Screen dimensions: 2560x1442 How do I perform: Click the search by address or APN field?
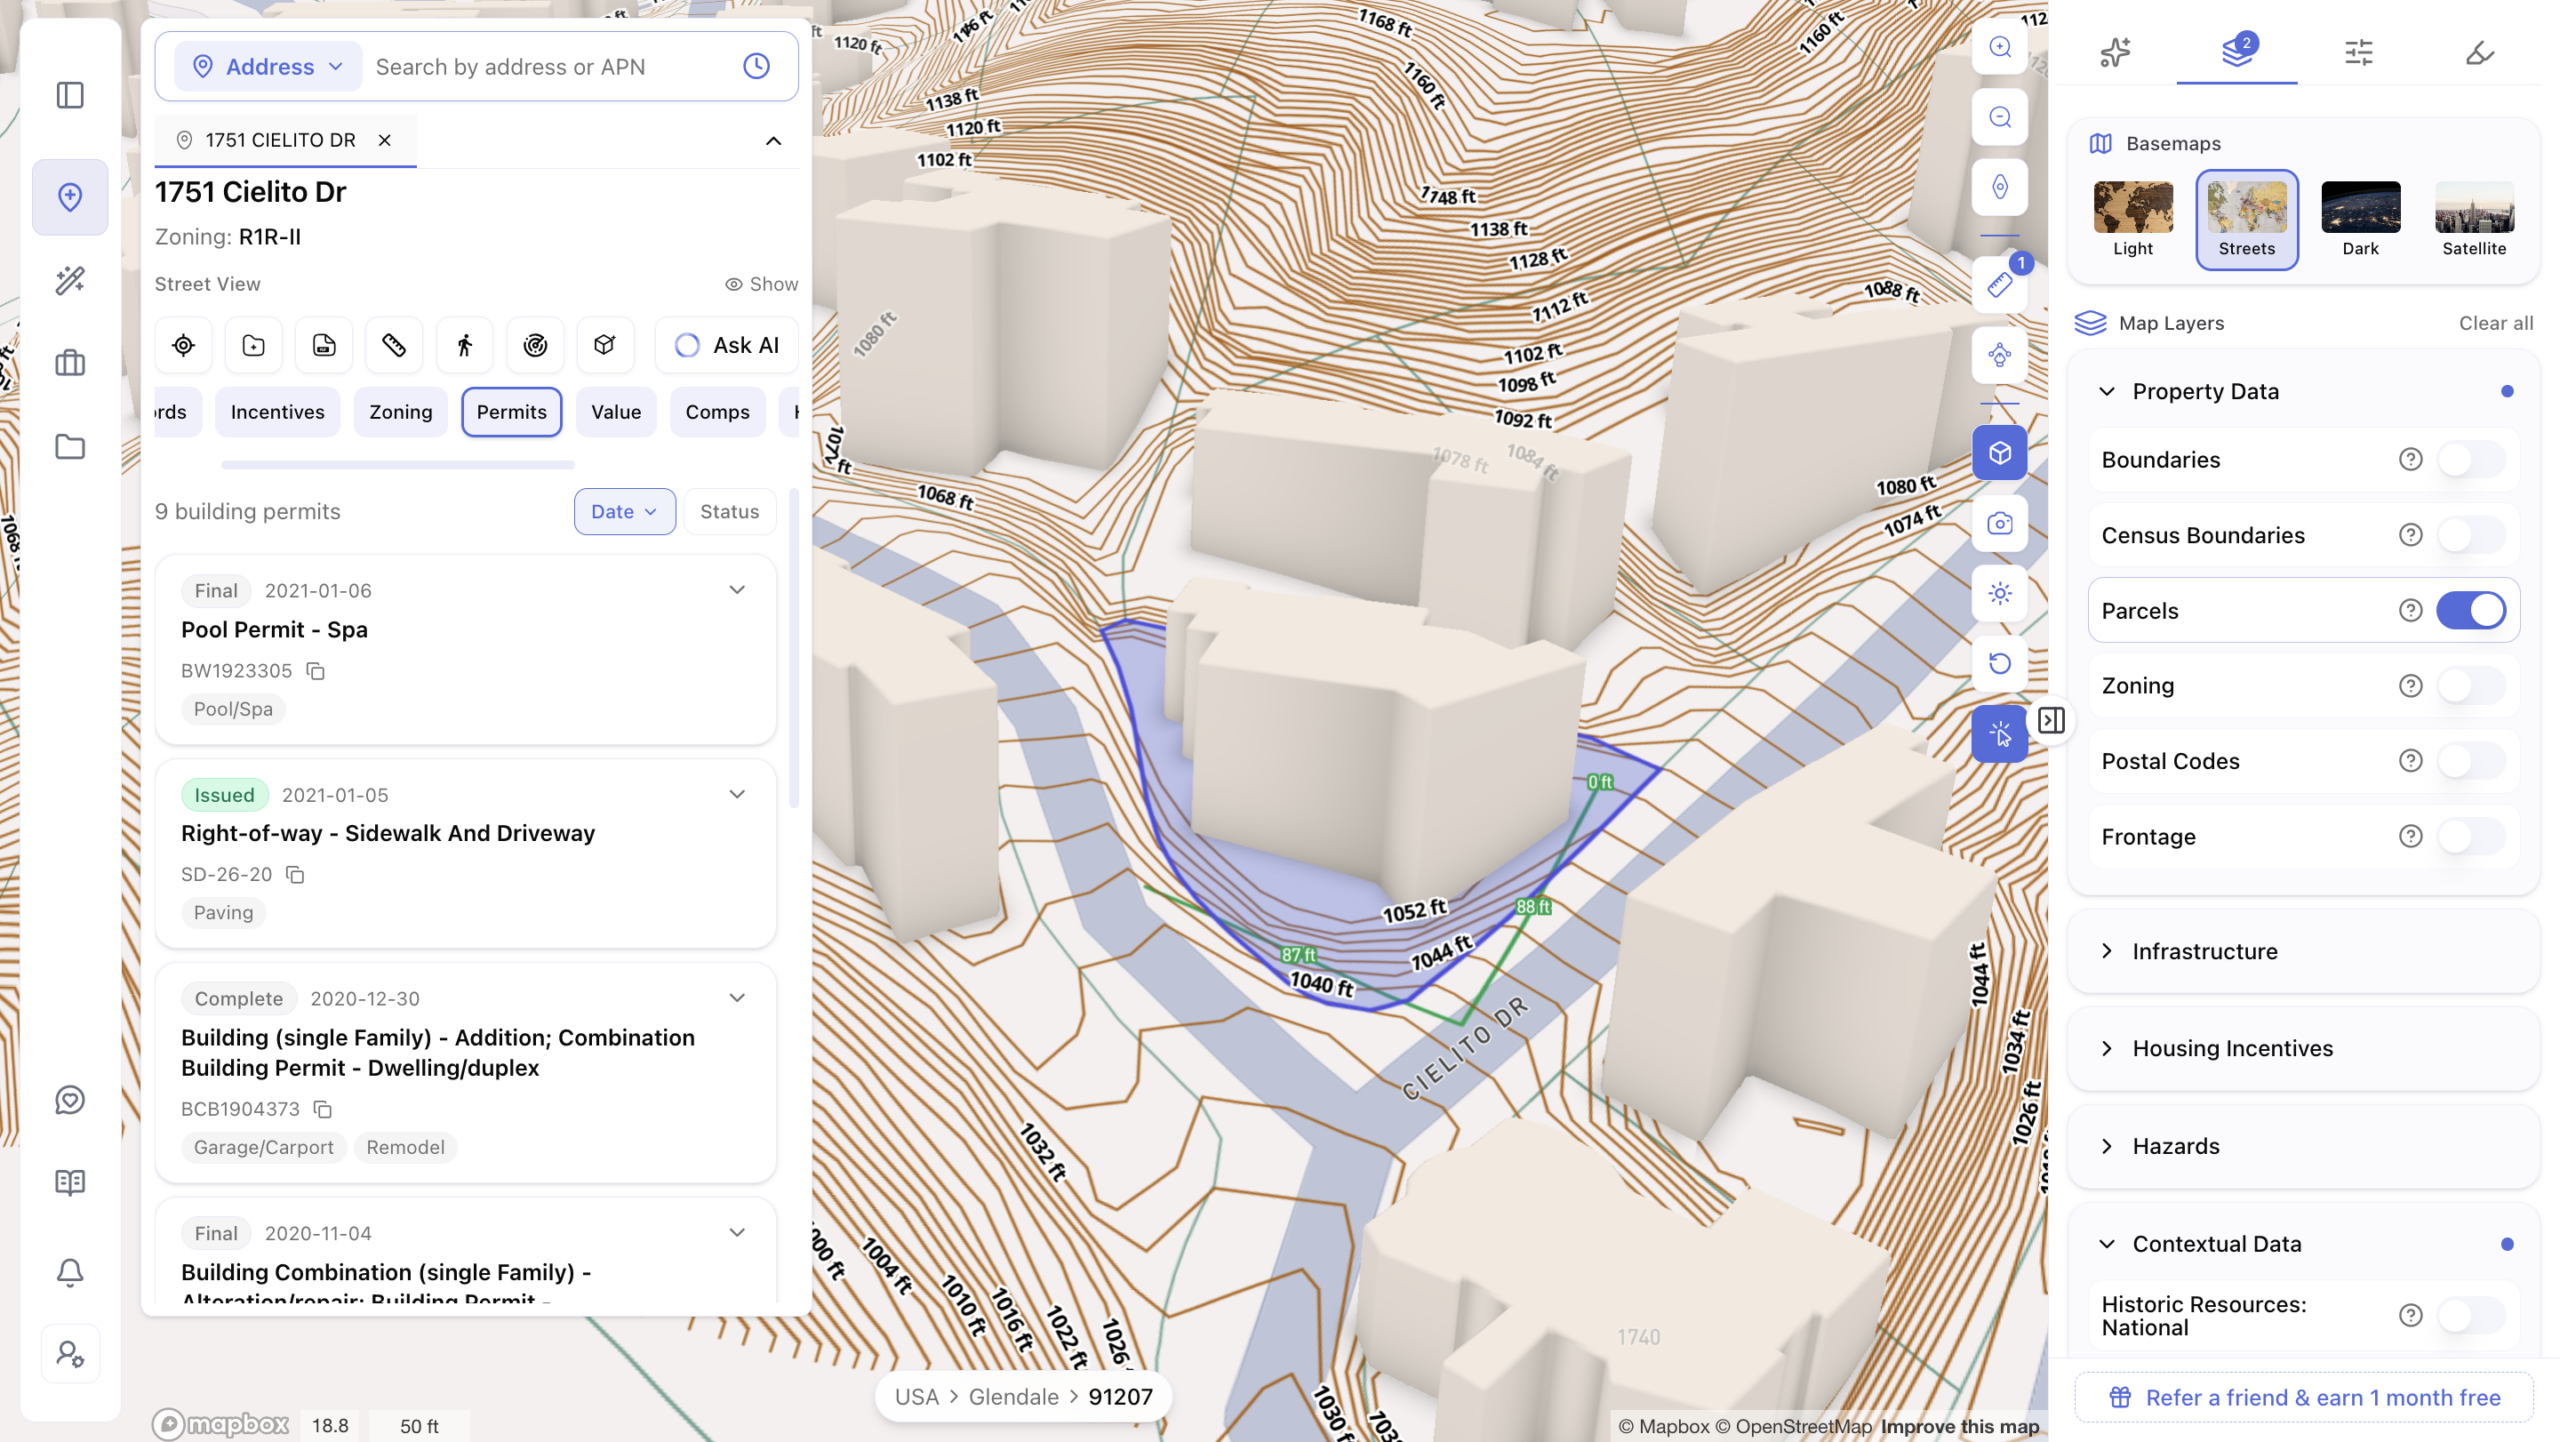pyautogui.click(x=550, y=66)
